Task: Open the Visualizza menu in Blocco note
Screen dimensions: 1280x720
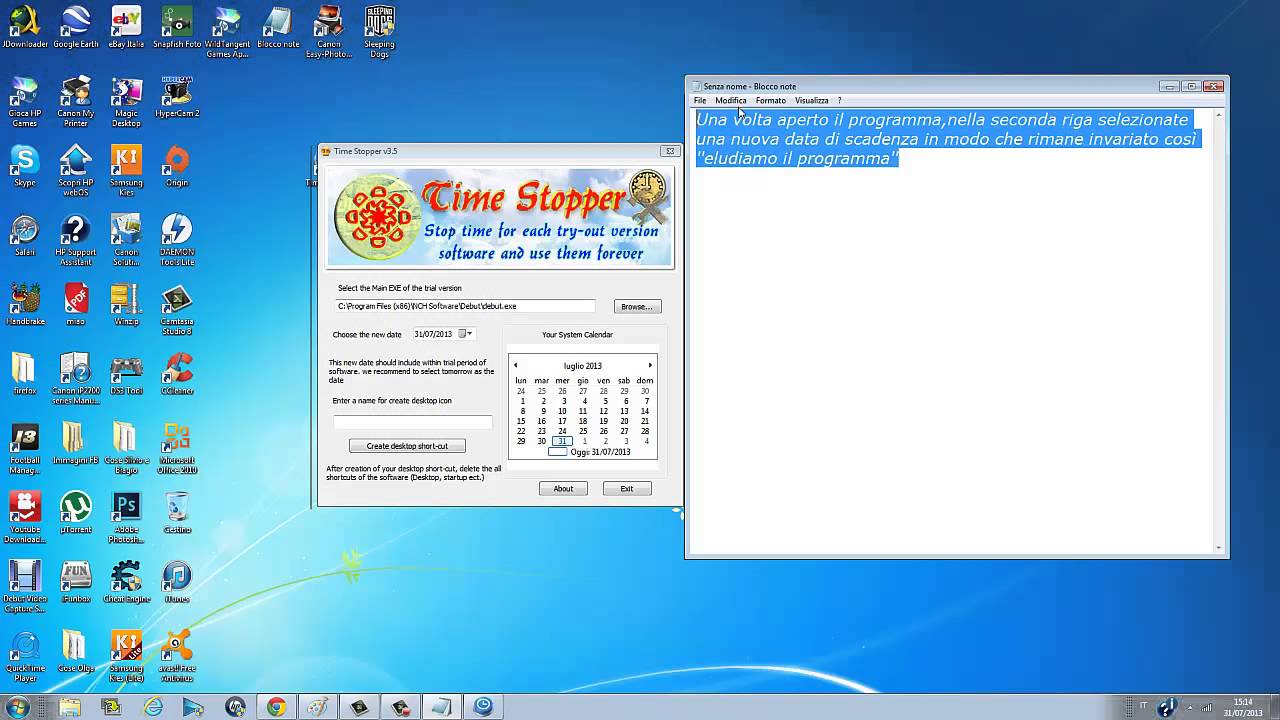Action: coord(811,100)
